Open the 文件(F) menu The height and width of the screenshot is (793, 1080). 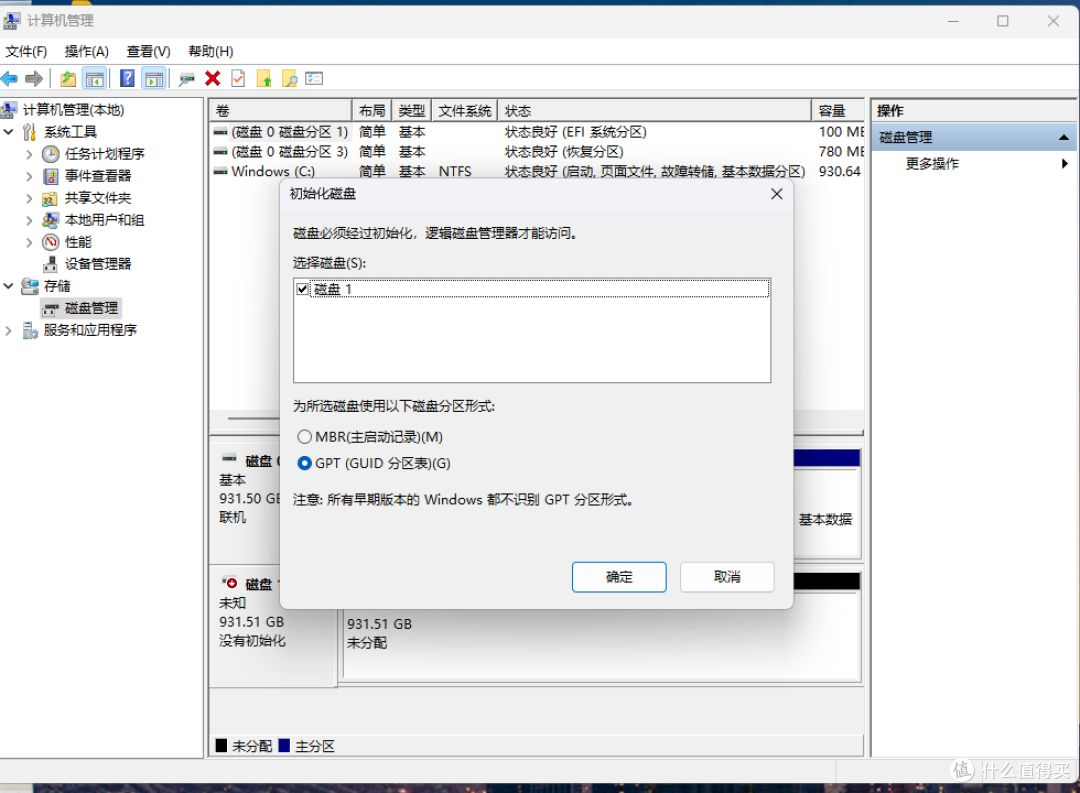point(26,52)
